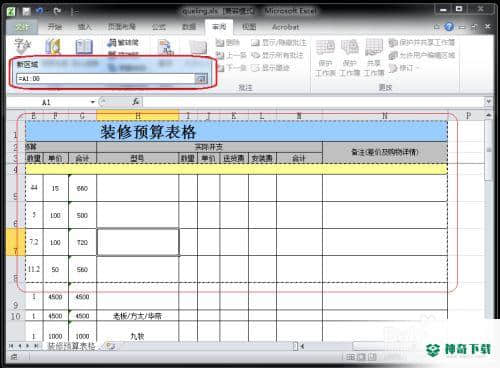This screenshot has height=368, width=500.
Task: Toggle Show Ink (显示墨迹)
Action: point(271,68)
